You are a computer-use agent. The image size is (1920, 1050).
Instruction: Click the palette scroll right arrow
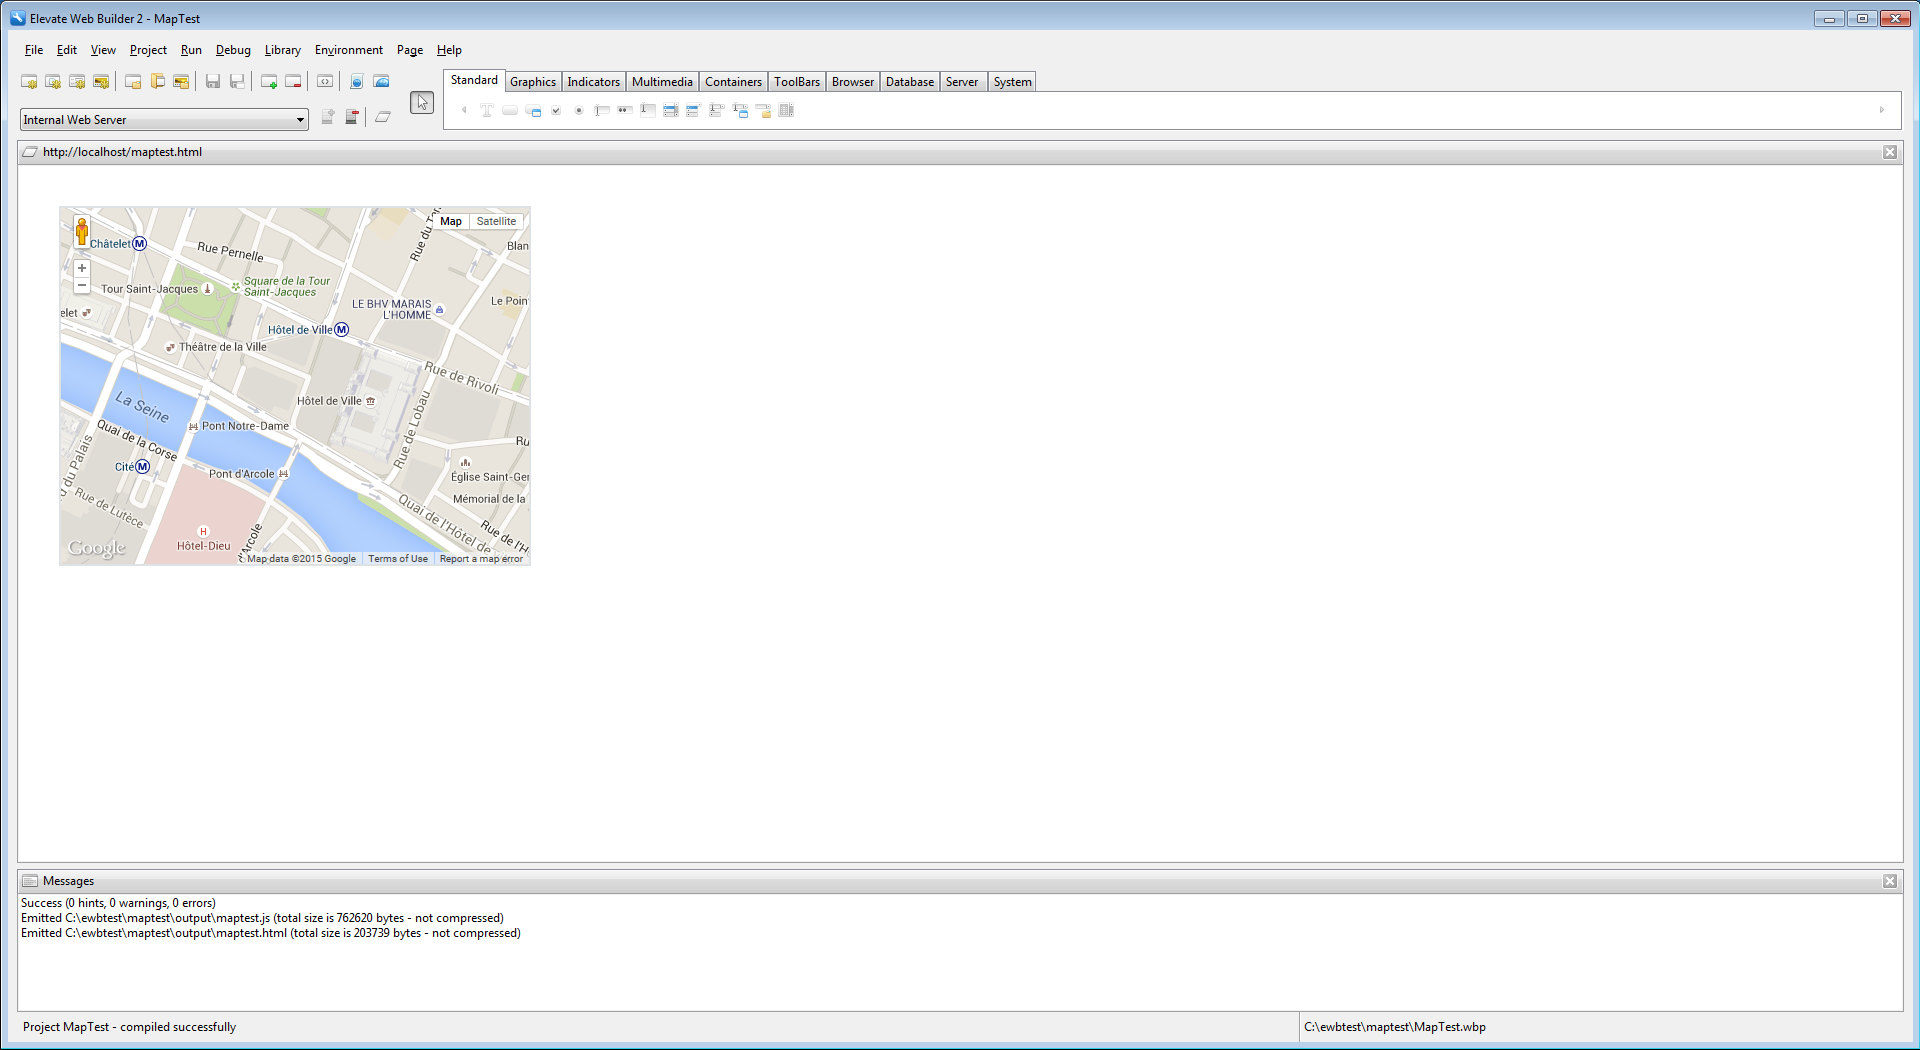pos(1882,111)
